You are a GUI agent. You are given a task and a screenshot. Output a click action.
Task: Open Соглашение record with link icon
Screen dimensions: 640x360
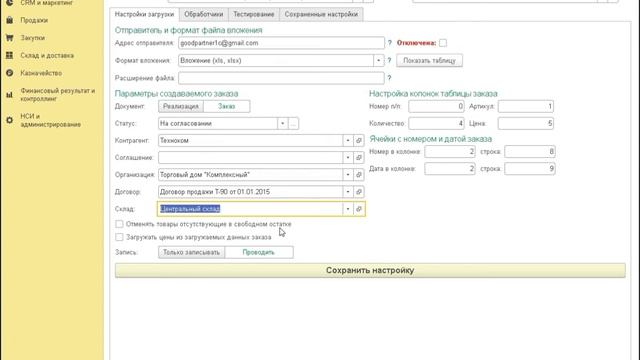359,158
